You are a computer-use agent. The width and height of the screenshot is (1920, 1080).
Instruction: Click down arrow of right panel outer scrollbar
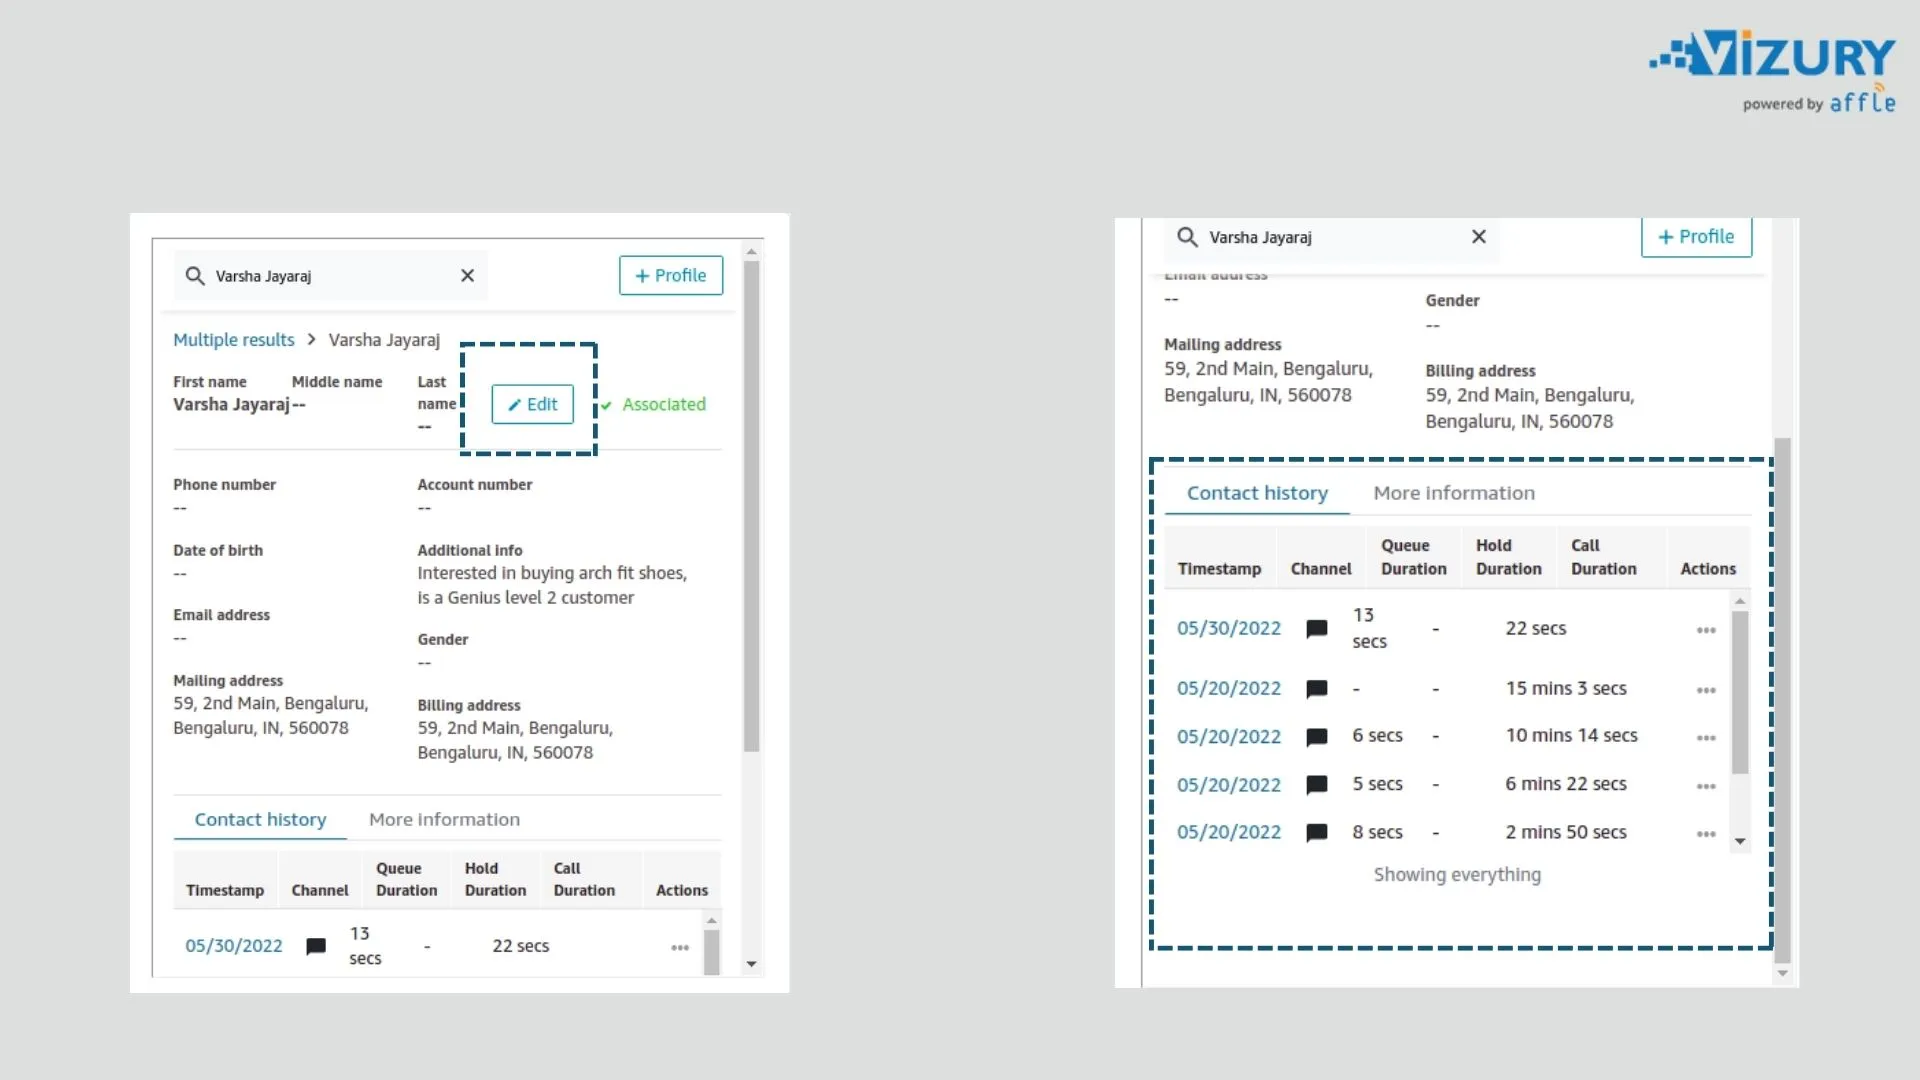[1782, 973]
